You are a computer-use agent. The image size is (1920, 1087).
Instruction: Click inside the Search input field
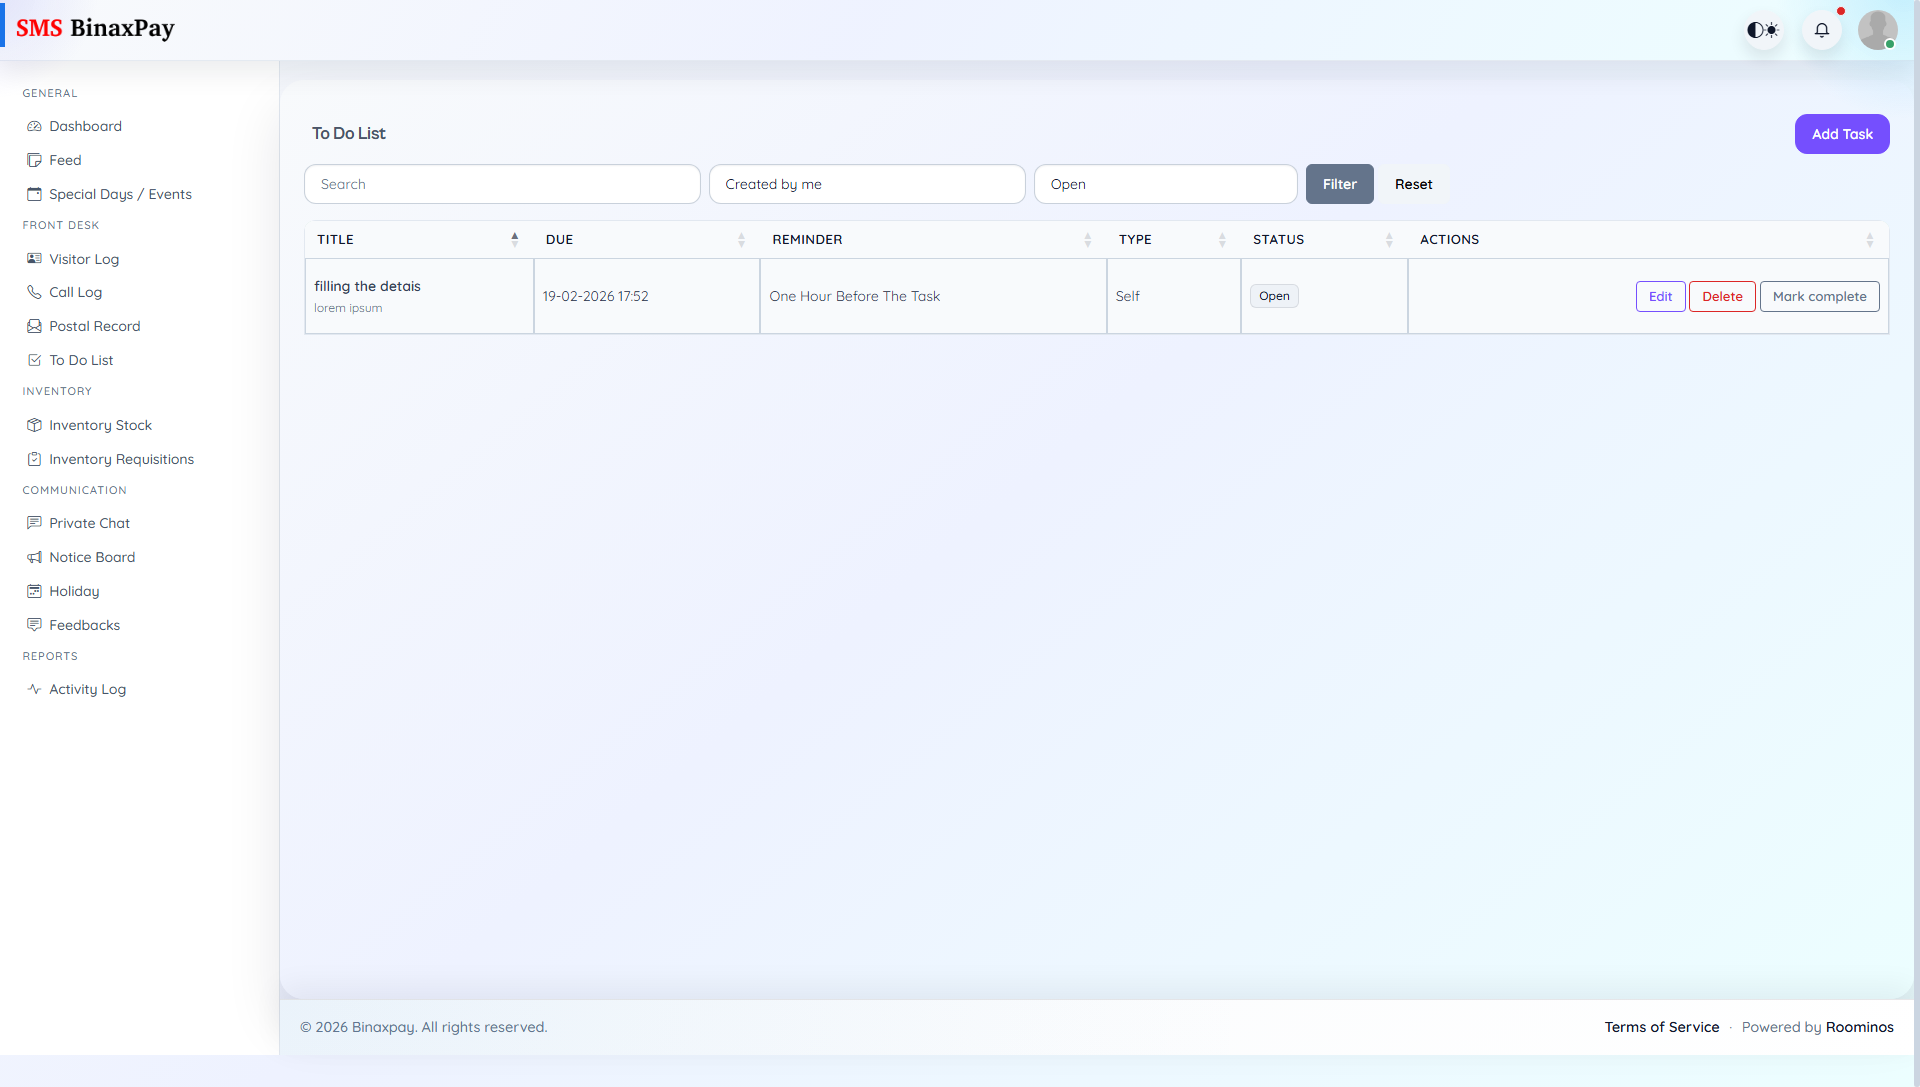pyautogui.click(x=502, y=184)
